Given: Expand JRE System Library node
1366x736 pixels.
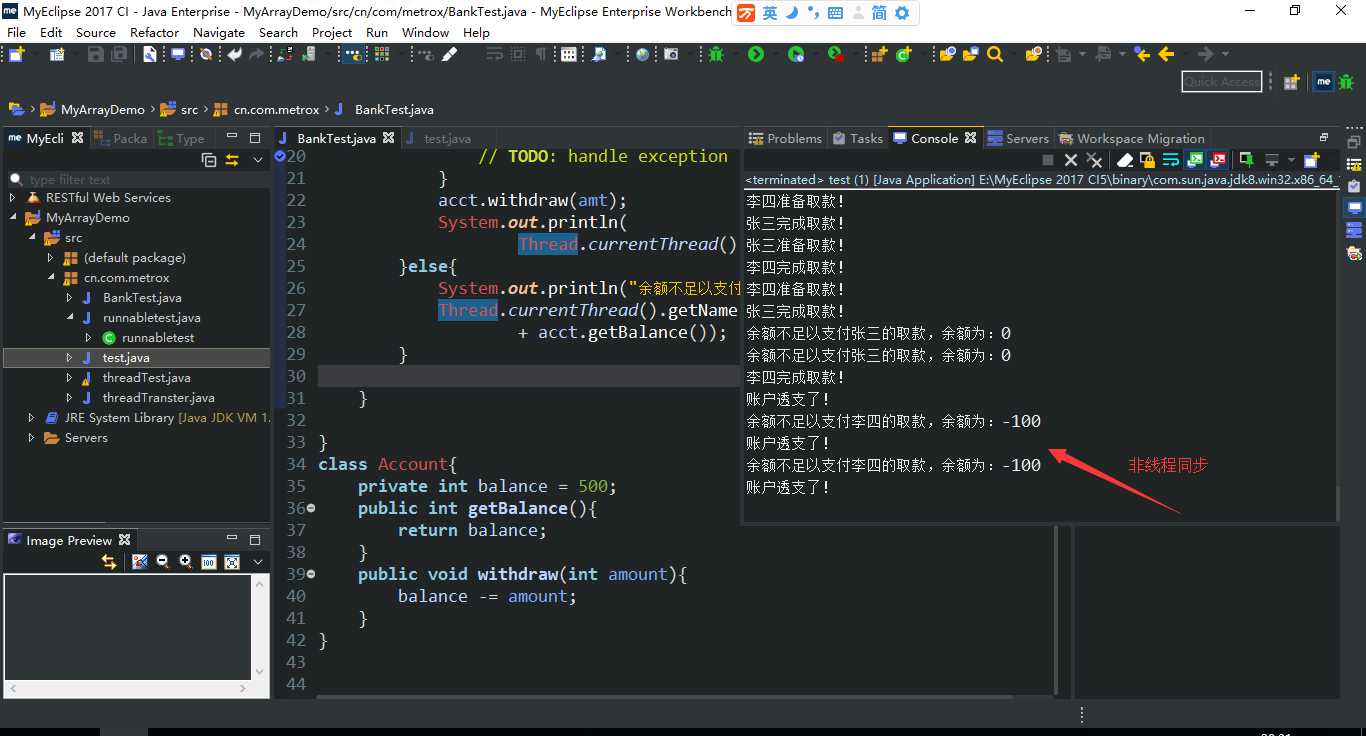Looking at the screenshot, I should coord(32,418).
